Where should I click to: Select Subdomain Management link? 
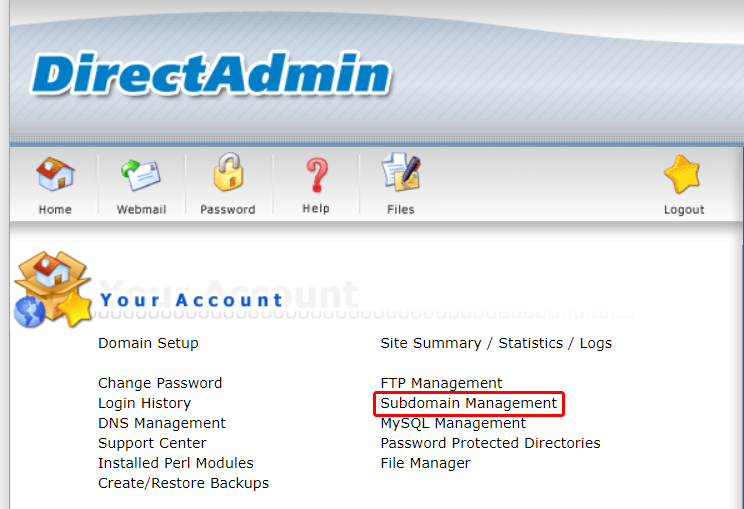[x=469, y=403]
